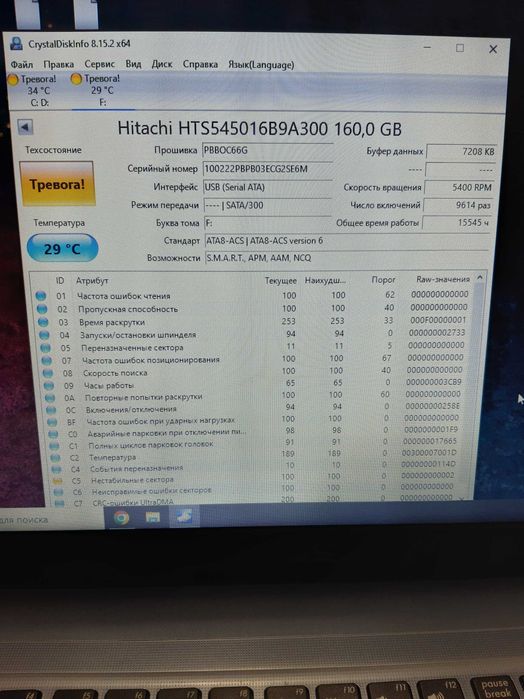Click the blue status icon for attribute 05
Viewport: 524px width, 699px height.
(45, 347)
